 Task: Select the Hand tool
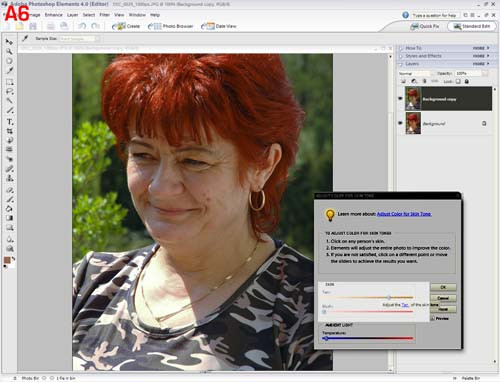[x=9, y=61]
